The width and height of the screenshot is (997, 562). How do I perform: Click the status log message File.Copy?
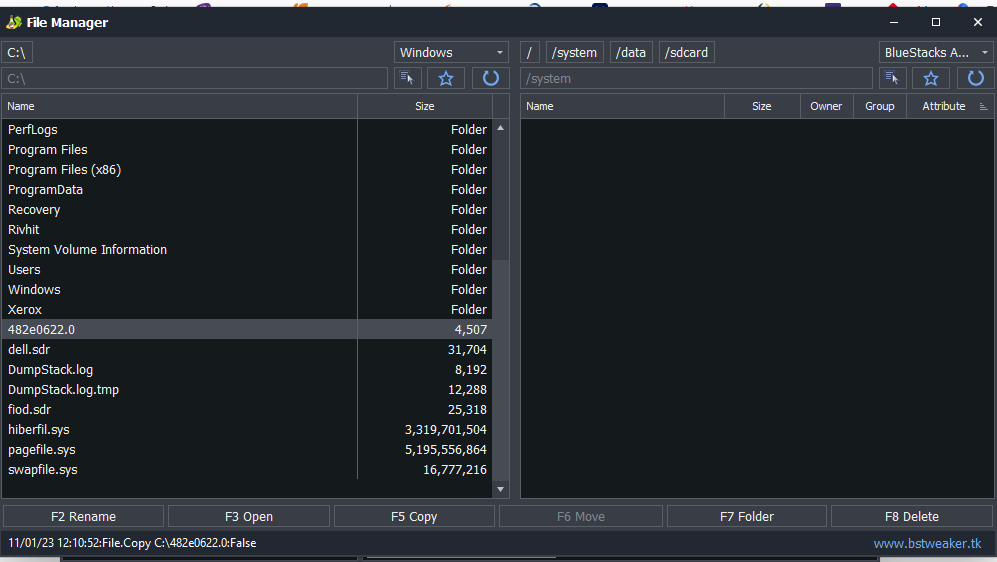132,543
